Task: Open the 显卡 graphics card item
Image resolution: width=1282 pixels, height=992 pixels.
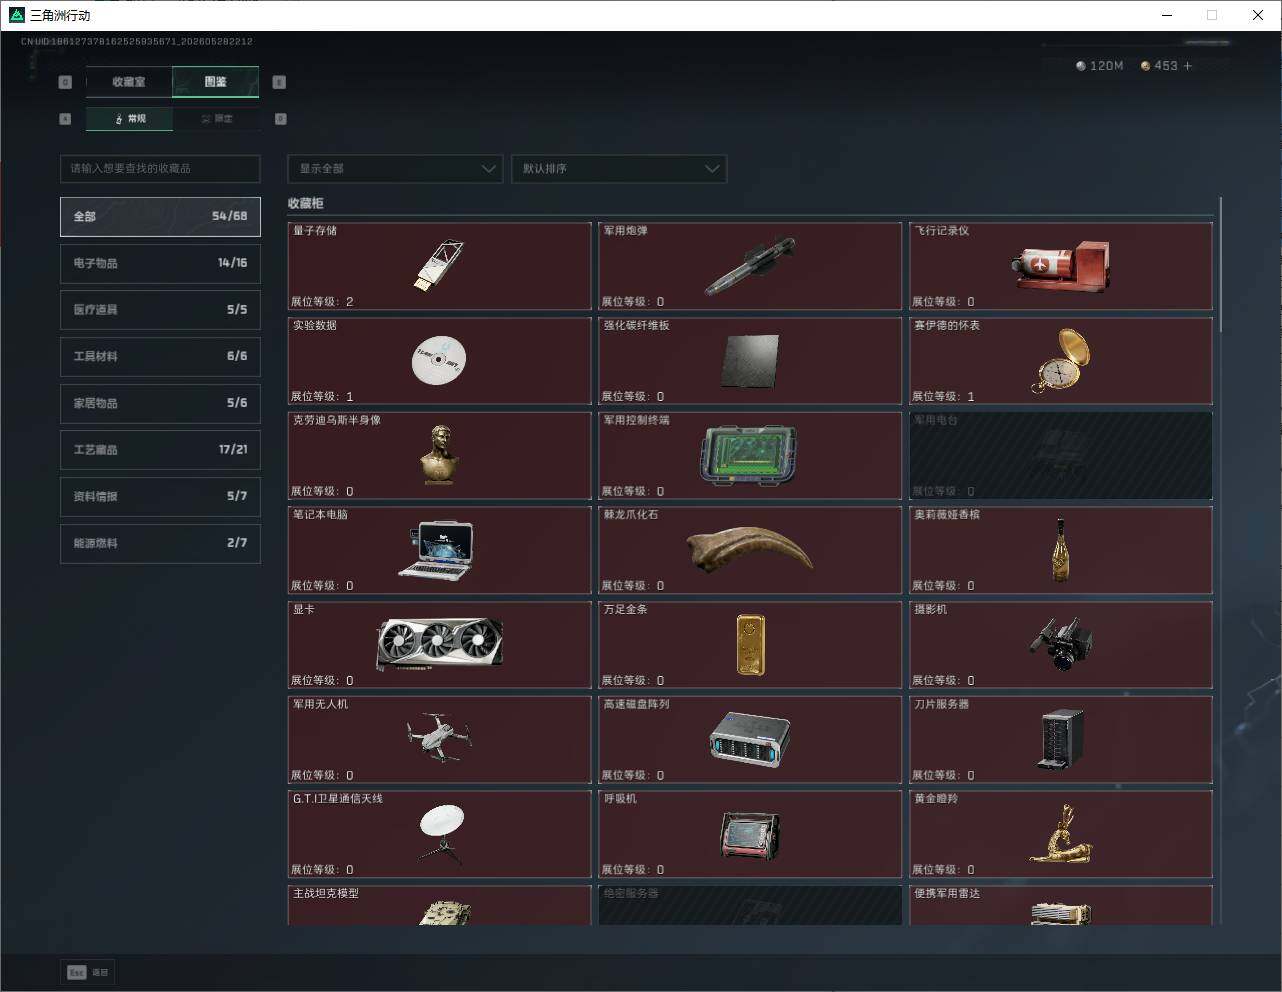Action: [440, 645]
